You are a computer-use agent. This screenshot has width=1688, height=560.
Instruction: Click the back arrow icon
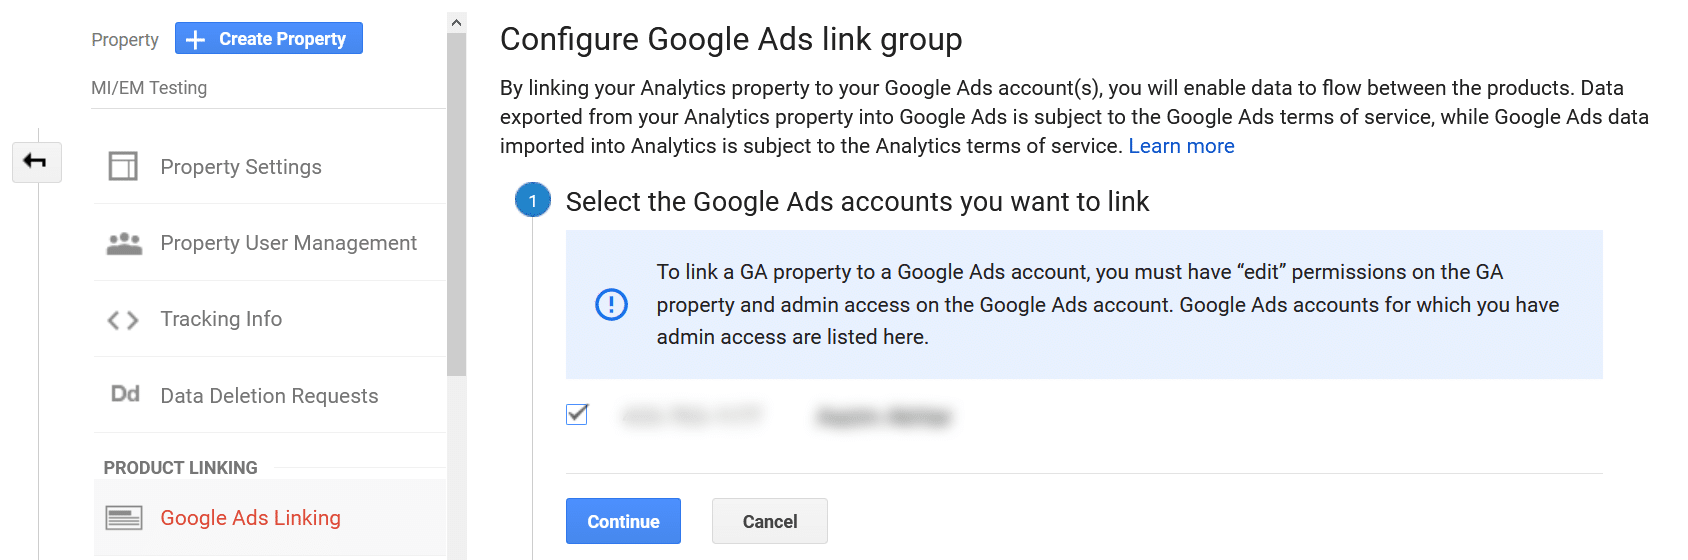point(36,162)
